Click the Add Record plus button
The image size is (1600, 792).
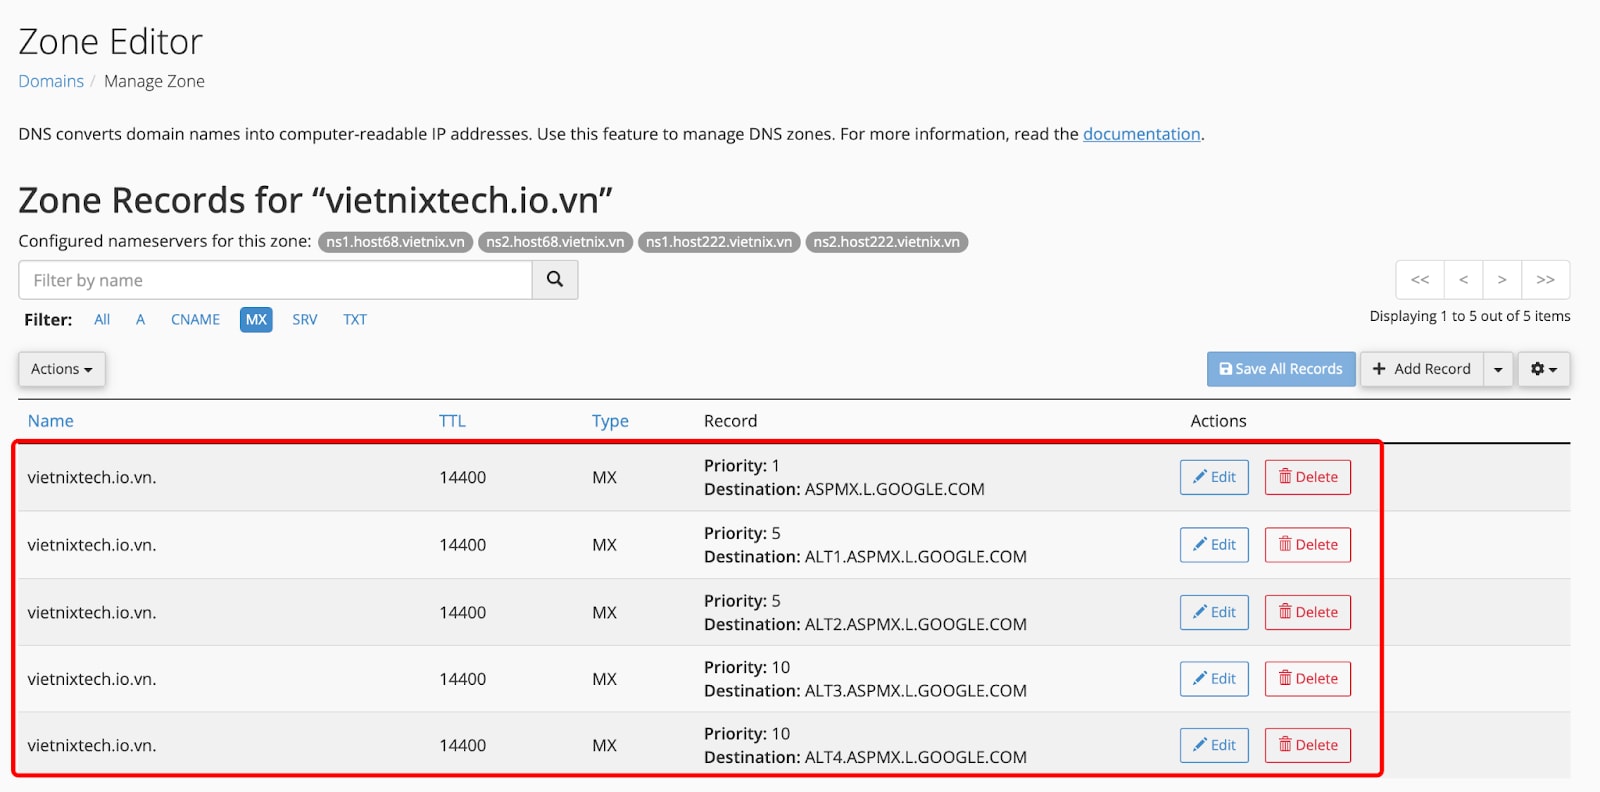coord(1421,369)
